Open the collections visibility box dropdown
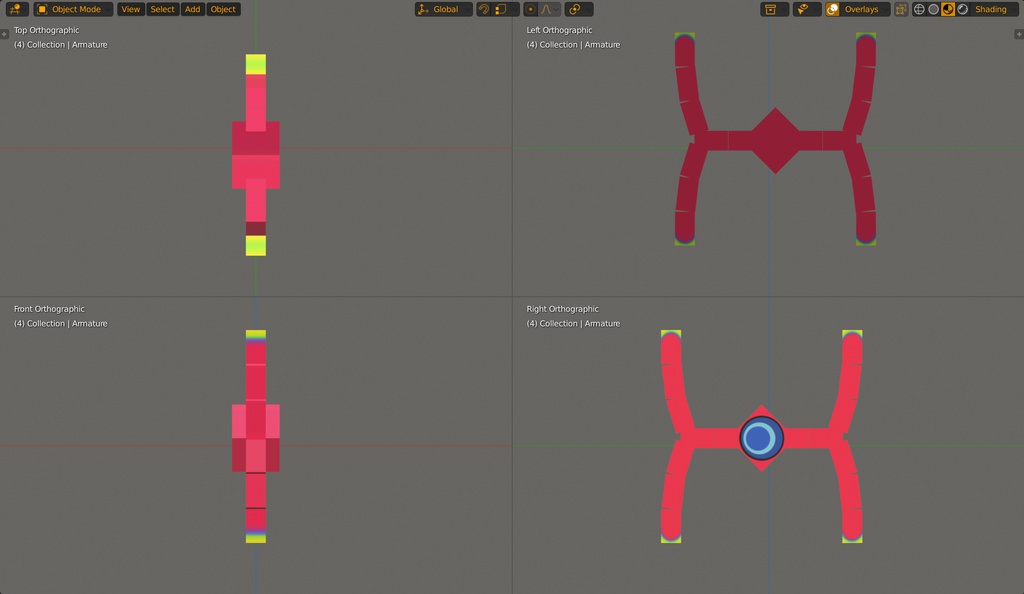The height and width of the screenshot is (594, 1024). (774, 9)
